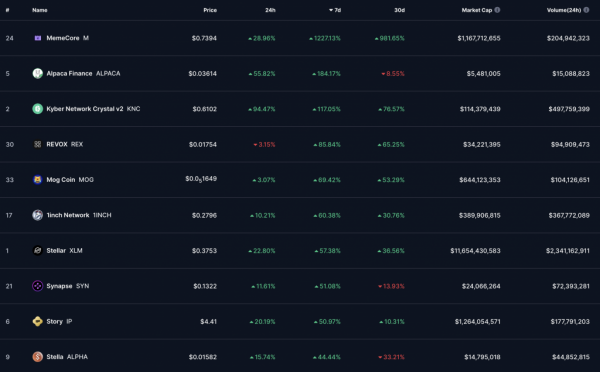This screenshot has width=600, height=372.
Task: Sort by the rank # column header
Action: [7, 10]
